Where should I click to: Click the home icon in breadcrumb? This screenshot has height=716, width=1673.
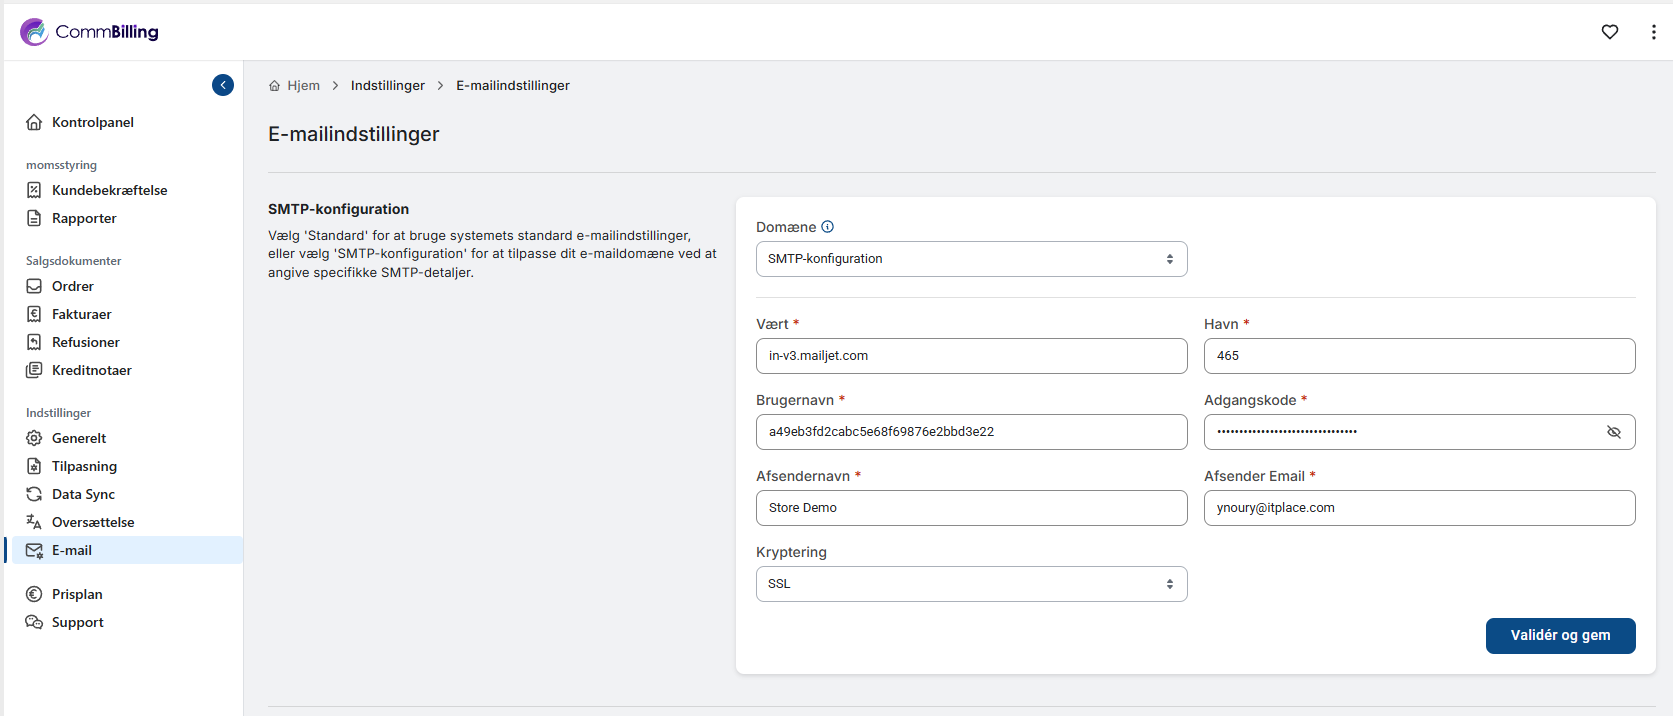coord(275,86)
